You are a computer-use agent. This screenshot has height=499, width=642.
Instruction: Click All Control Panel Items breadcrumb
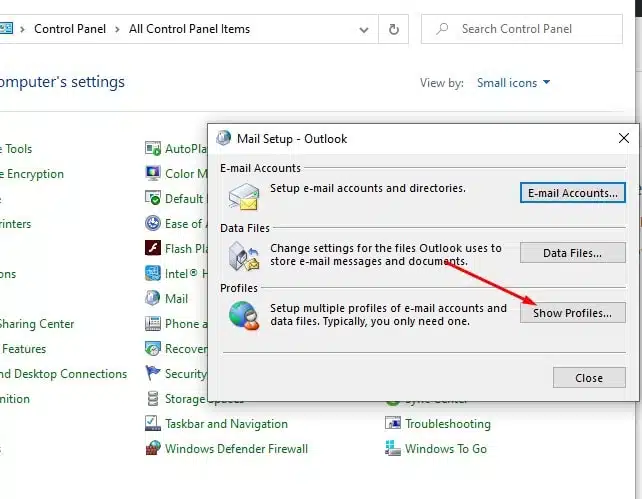(x=189, y=29)
